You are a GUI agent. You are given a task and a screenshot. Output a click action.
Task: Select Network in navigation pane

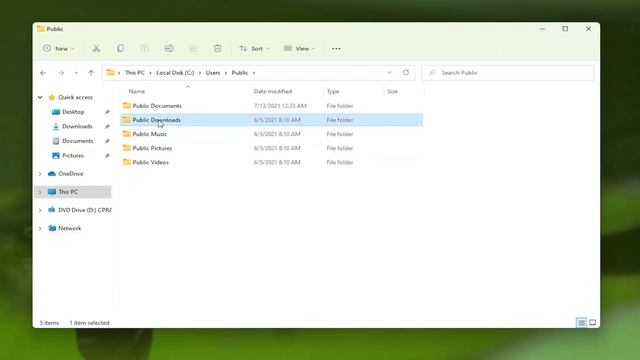69,228
